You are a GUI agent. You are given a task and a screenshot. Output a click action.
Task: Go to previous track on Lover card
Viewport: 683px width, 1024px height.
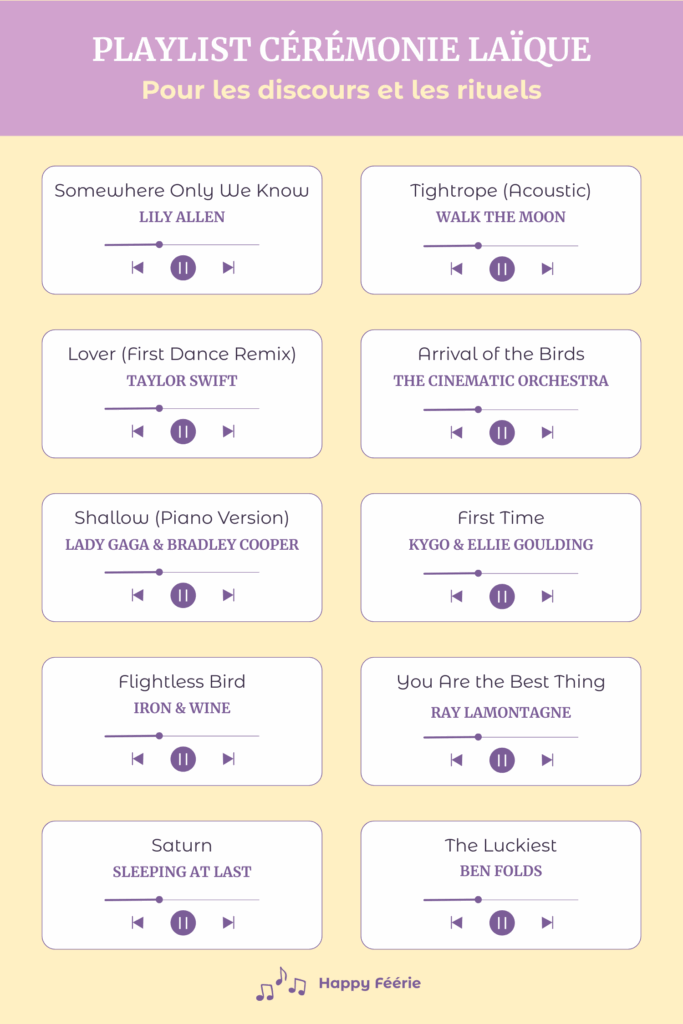137,432
